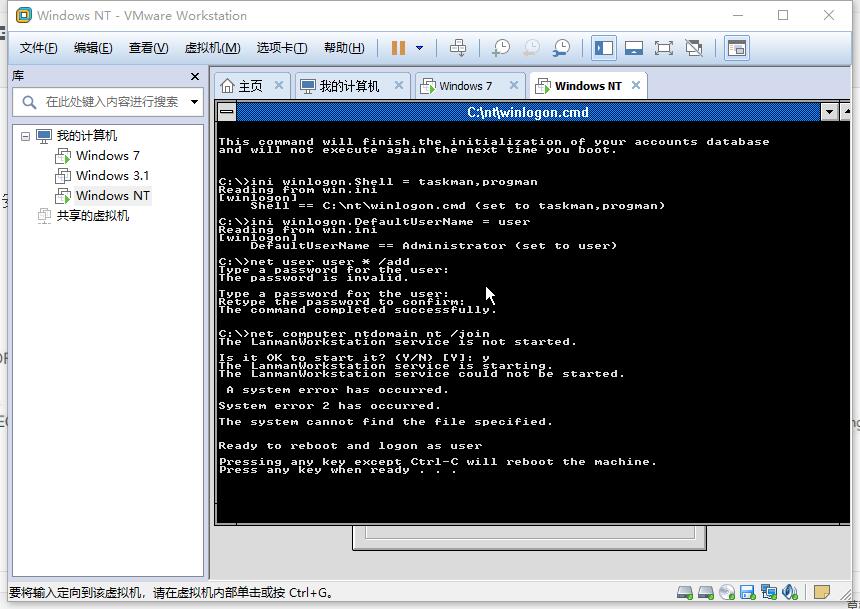Close the 我的计算机 tab
860x609 pixels.
pos(399,85)
